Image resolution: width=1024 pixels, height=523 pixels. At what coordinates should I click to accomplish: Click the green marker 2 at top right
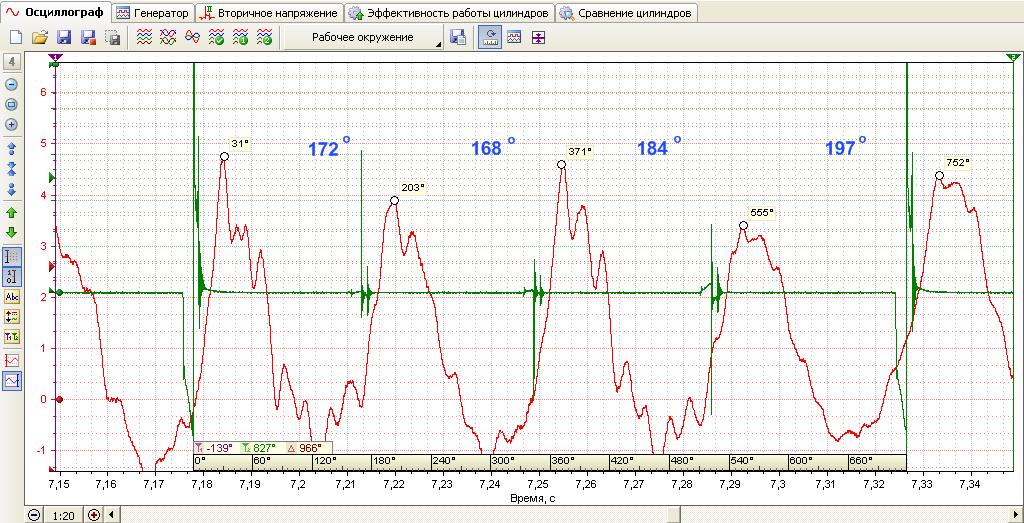pyautogui.click(x=1013, y=59)
